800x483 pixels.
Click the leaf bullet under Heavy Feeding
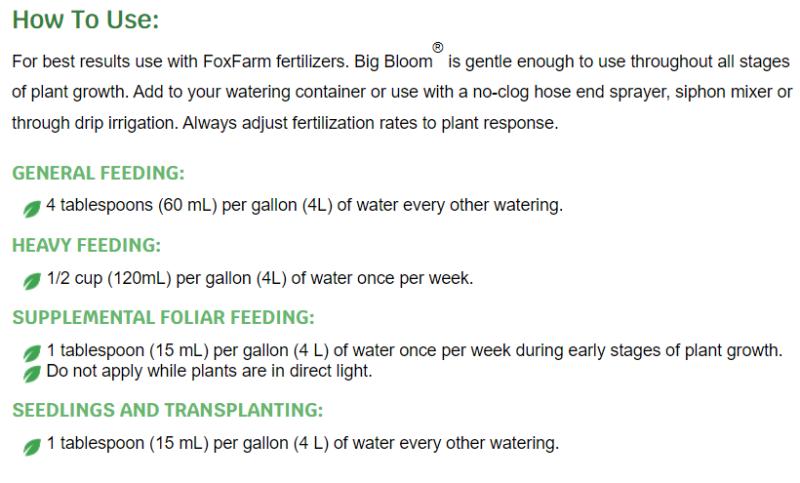point(32,281)
